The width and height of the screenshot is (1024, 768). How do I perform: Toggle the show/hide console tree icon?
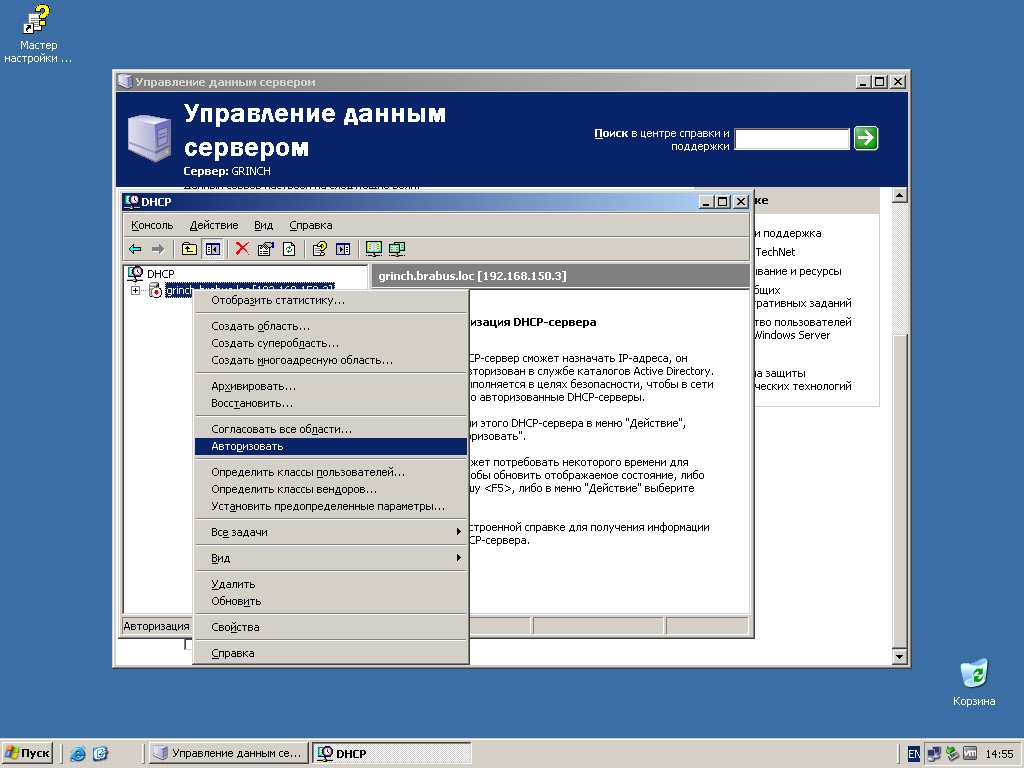(x=212, y=249)
